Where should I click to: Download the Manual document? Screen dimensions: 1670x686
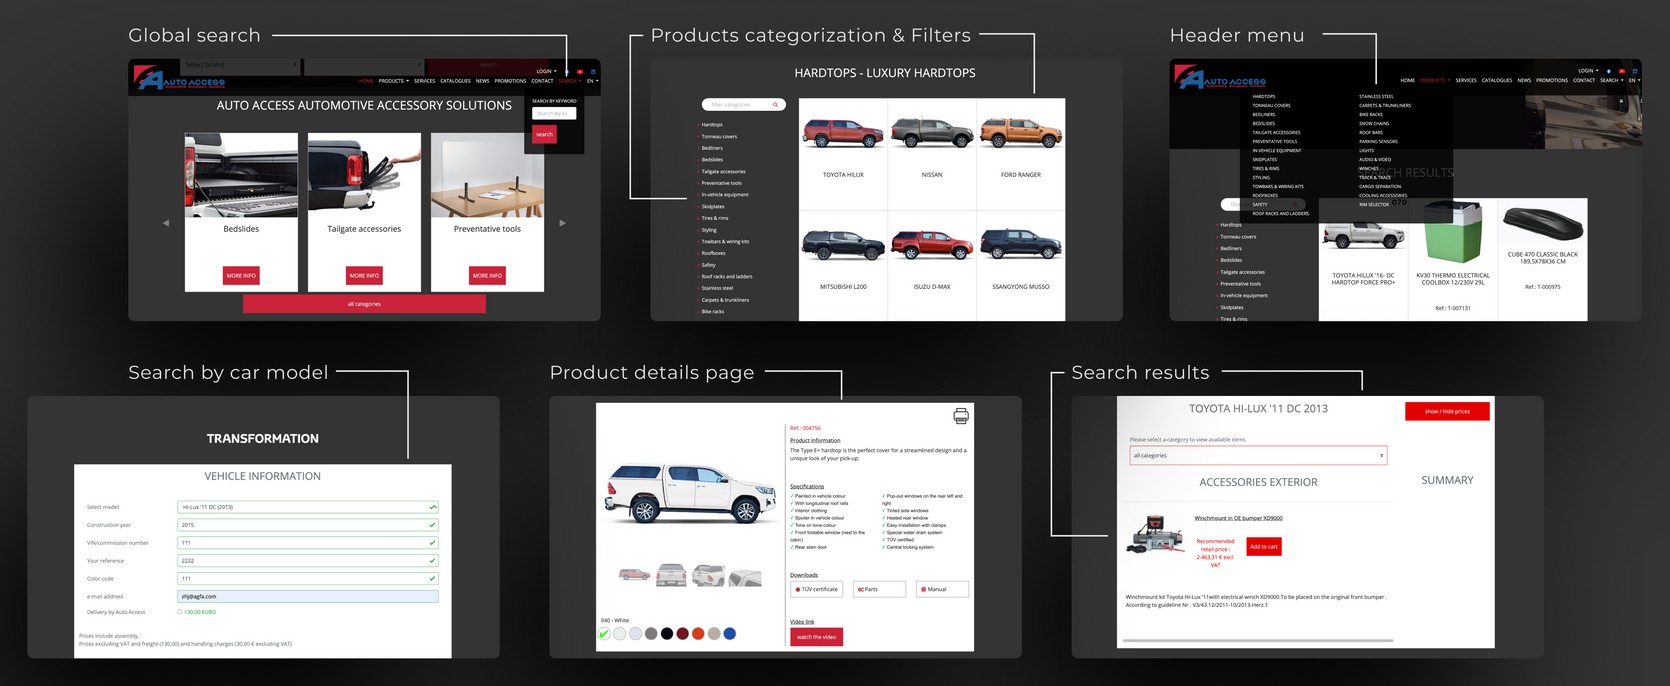tap(942, 589)
